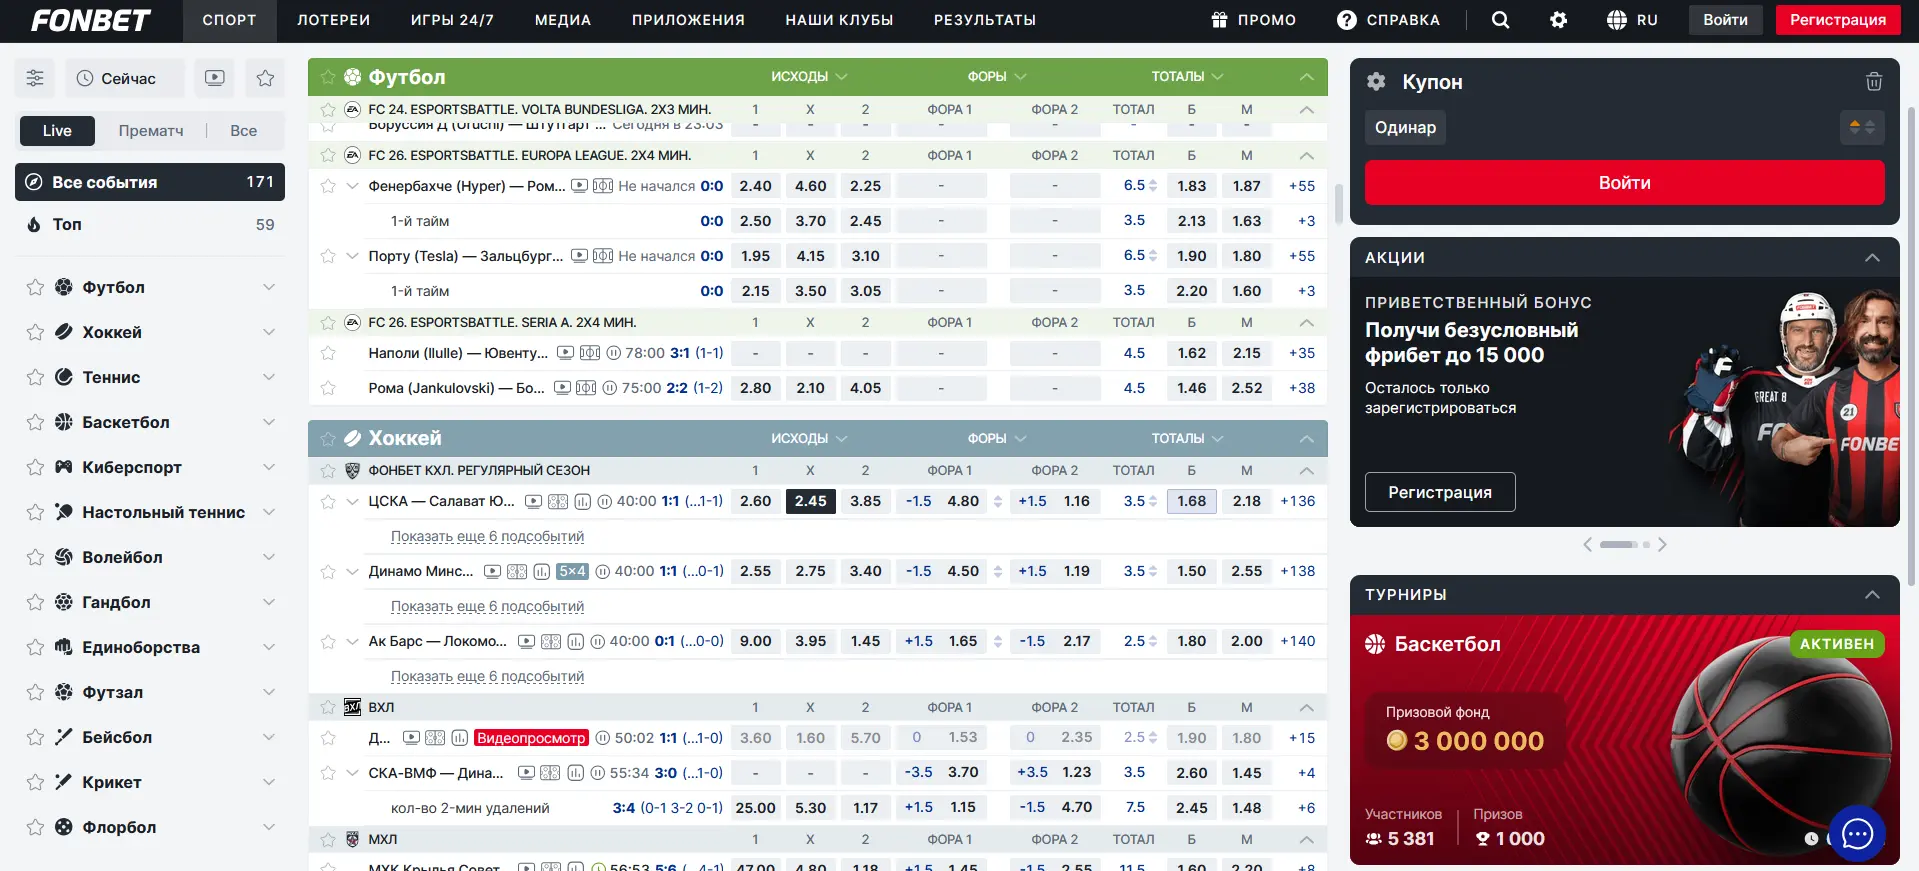Open the filter sliders icon in sidebar

35,78
